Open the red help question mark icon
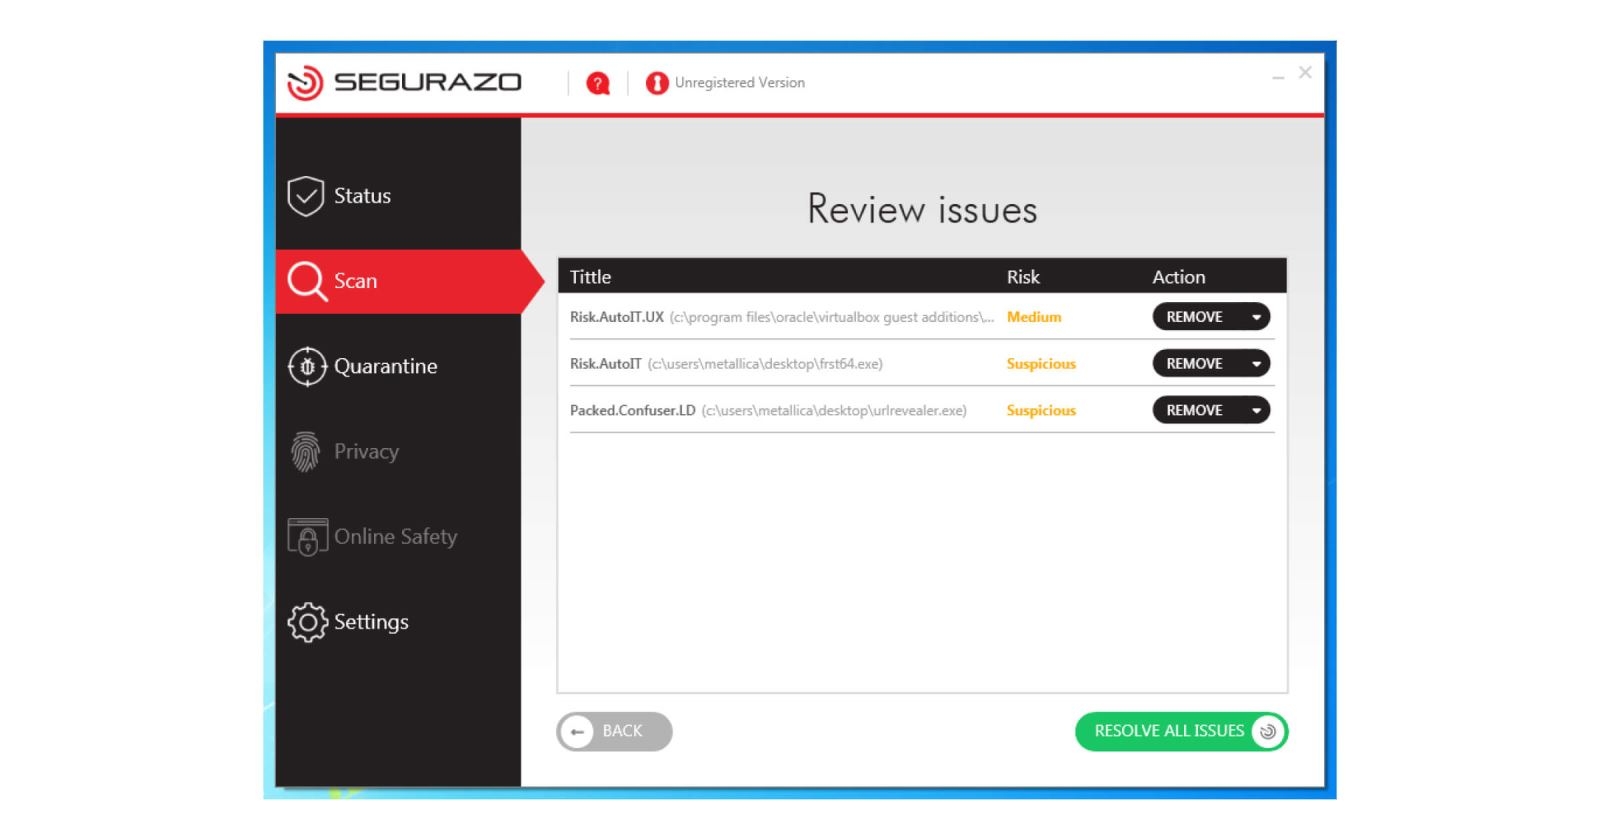The width and height of the screenshot is (1600, 840). pos(598,83)
